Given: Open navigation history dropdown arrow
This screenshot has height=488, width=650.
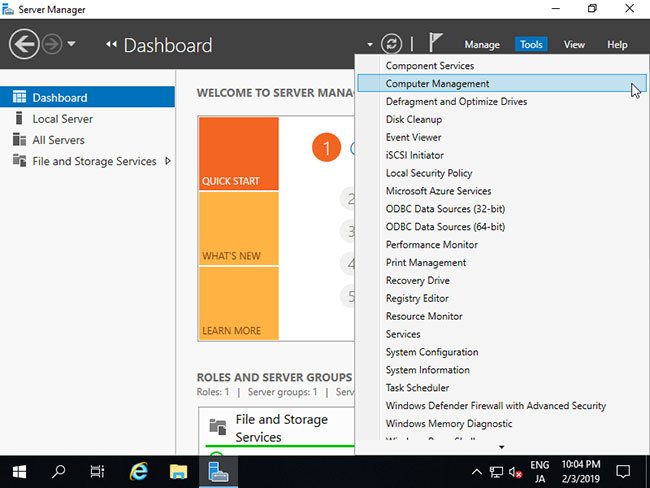Looking at the screenshot, I should tap(71, 43).
